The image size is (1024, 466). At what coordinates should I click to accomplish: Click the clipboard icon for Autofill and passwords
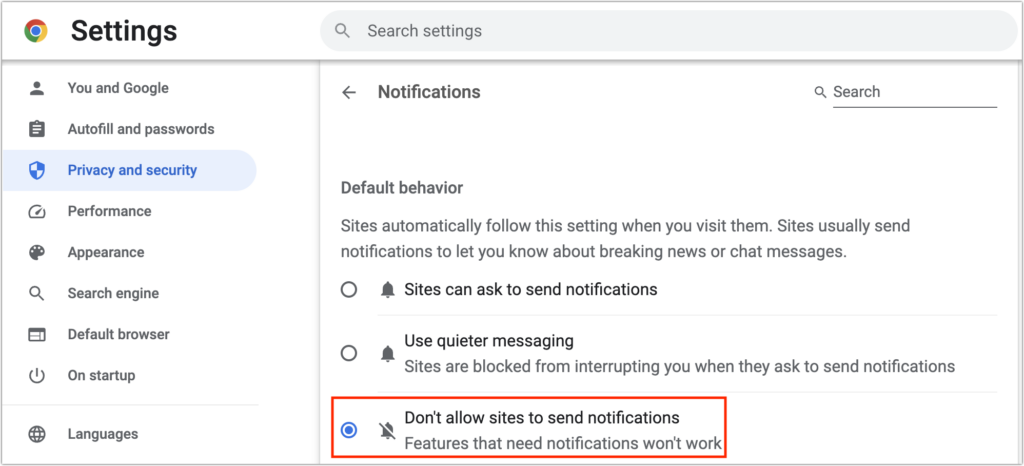[x=37, y=129]
